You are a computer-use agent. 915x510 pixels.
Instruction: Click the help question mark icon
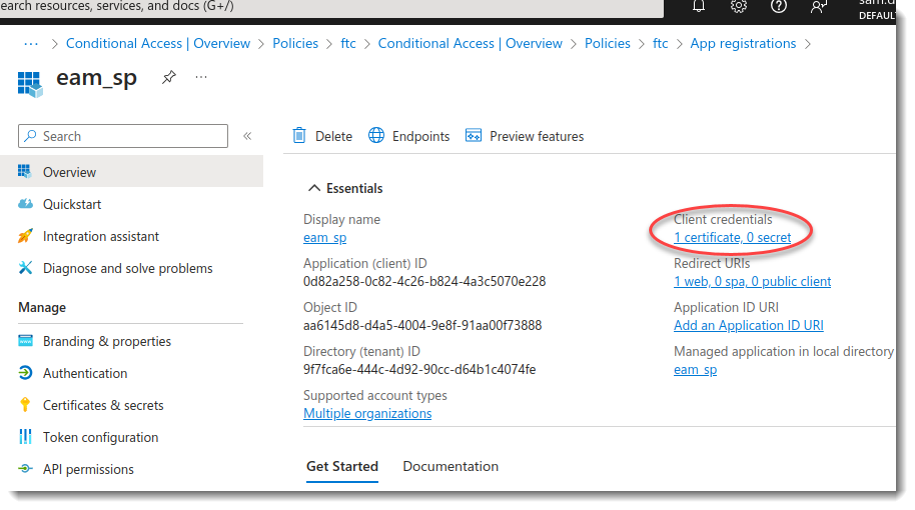coord(779,6)
